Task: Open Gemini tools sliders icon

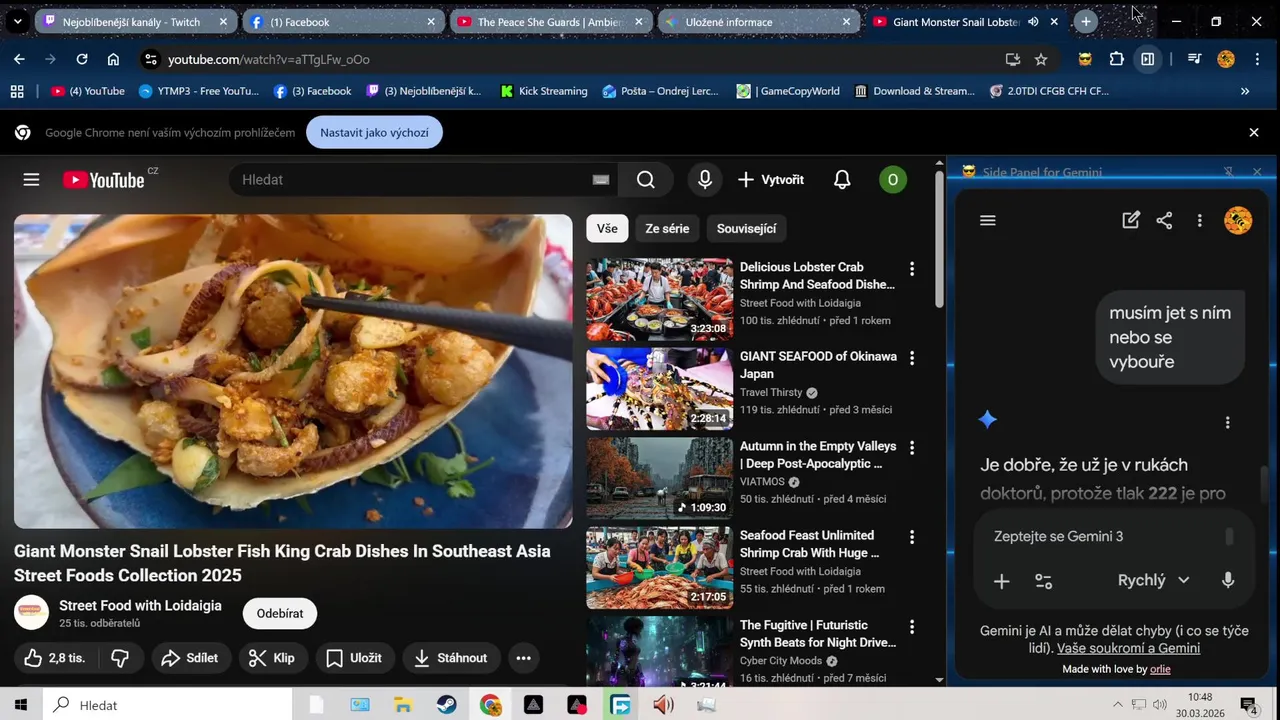Action: [1043, 581]
